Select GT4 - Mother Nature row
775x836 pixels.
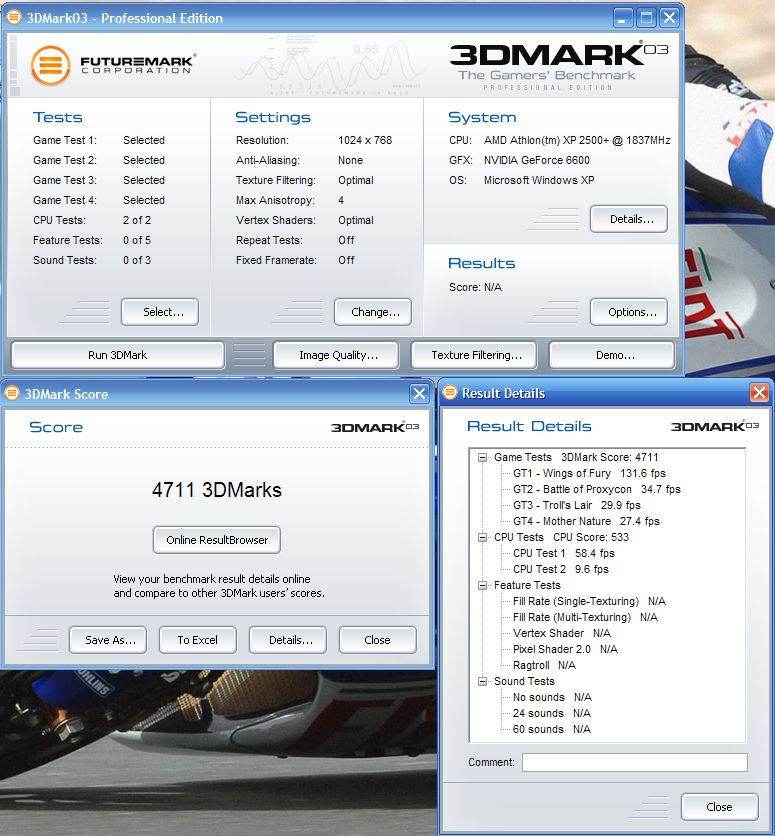(586, 521)
